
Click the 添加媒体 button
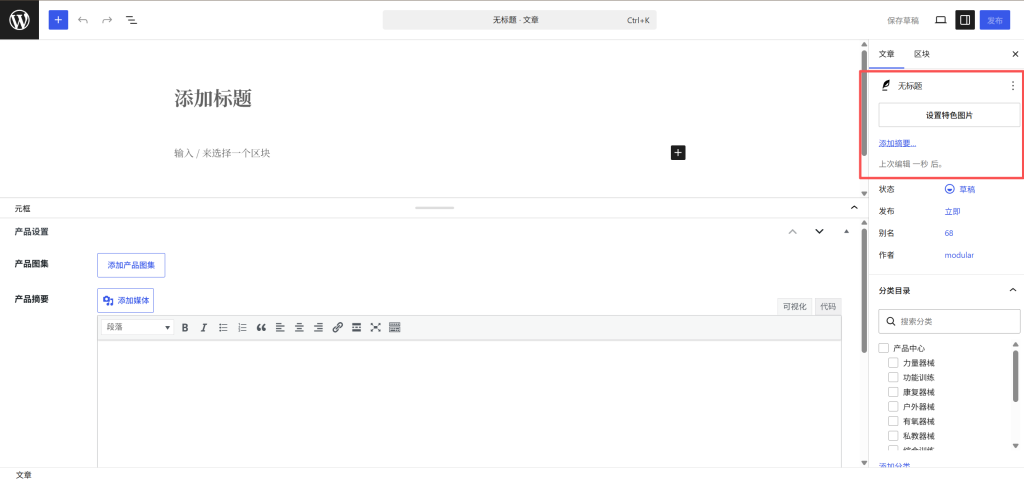pyautogui.click(x=125, y=300)
